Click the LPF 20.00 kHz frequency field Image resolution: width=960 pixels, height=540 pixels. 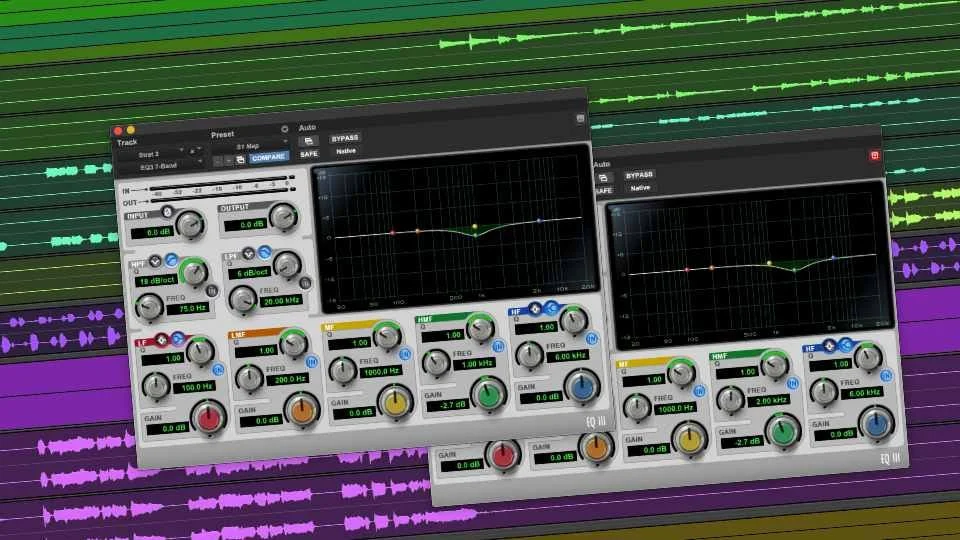(282, 301)
